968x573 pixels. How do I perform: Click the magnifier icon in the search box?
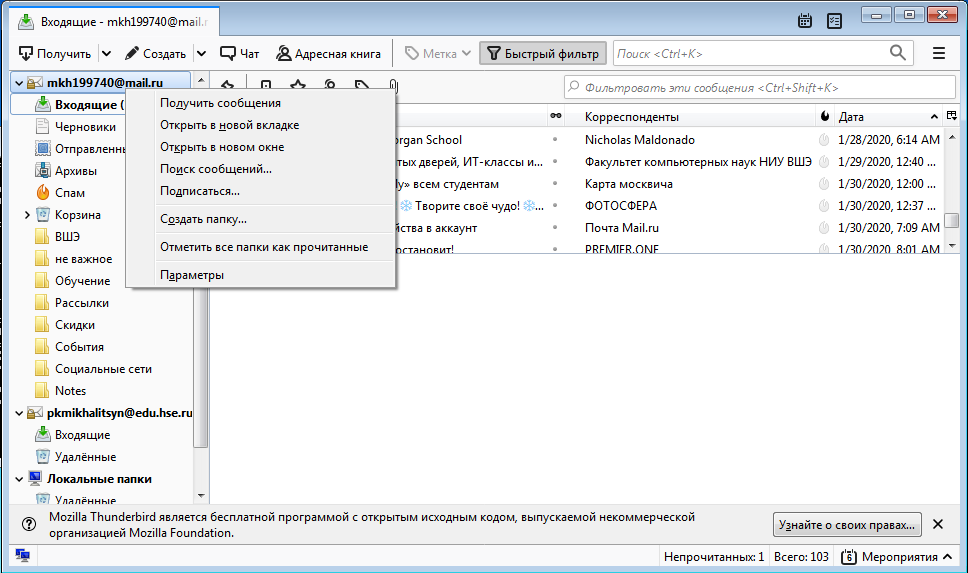pyautogui.click(x=898, y=53)
